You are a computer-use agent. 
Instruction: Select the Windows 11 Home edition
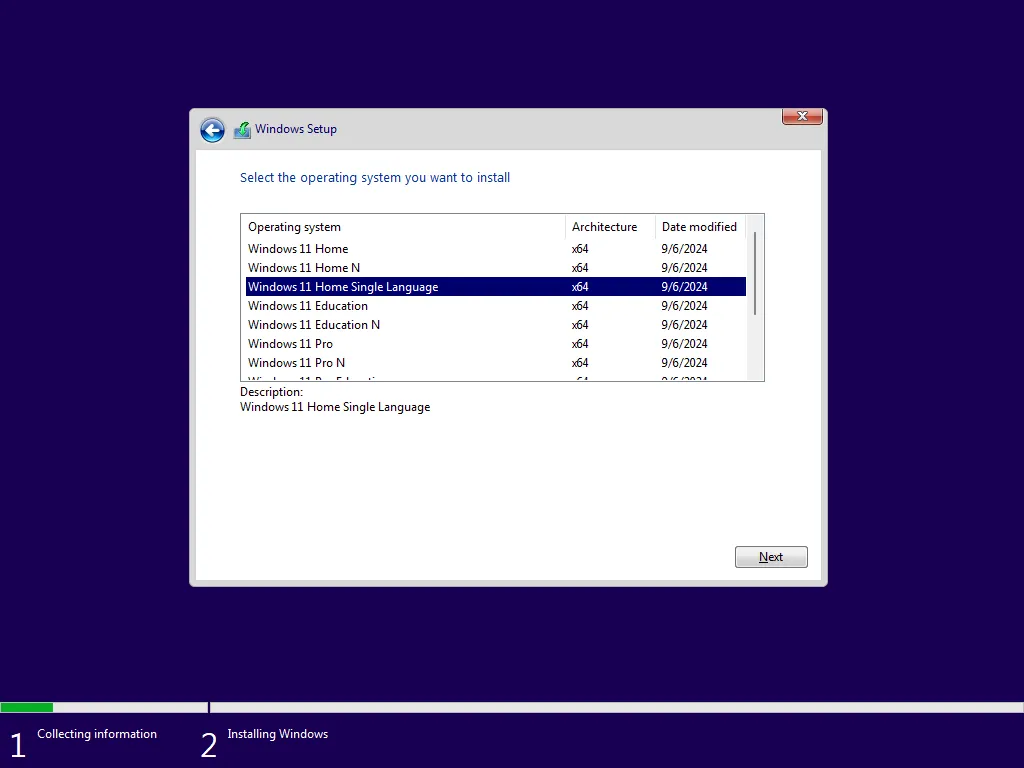point(298,248)
